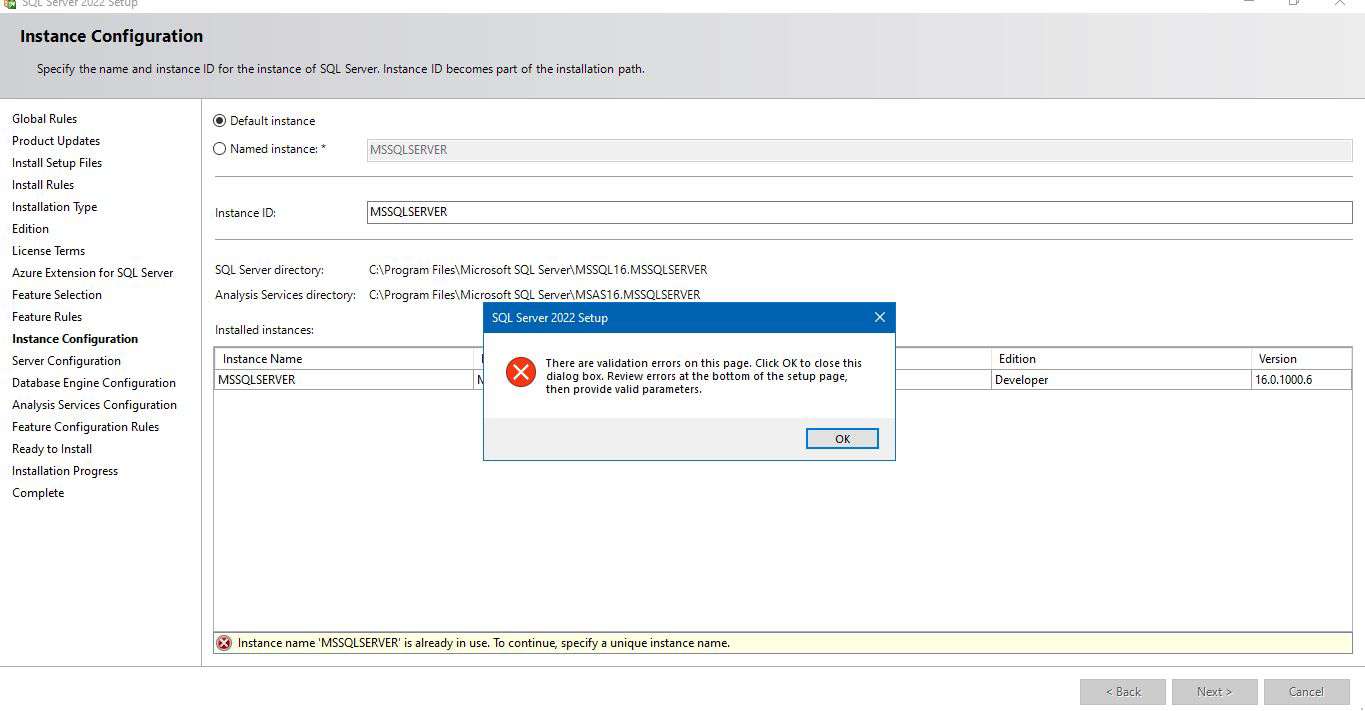
Task: Open the License Terms step
Action: [x=48, y=251]
